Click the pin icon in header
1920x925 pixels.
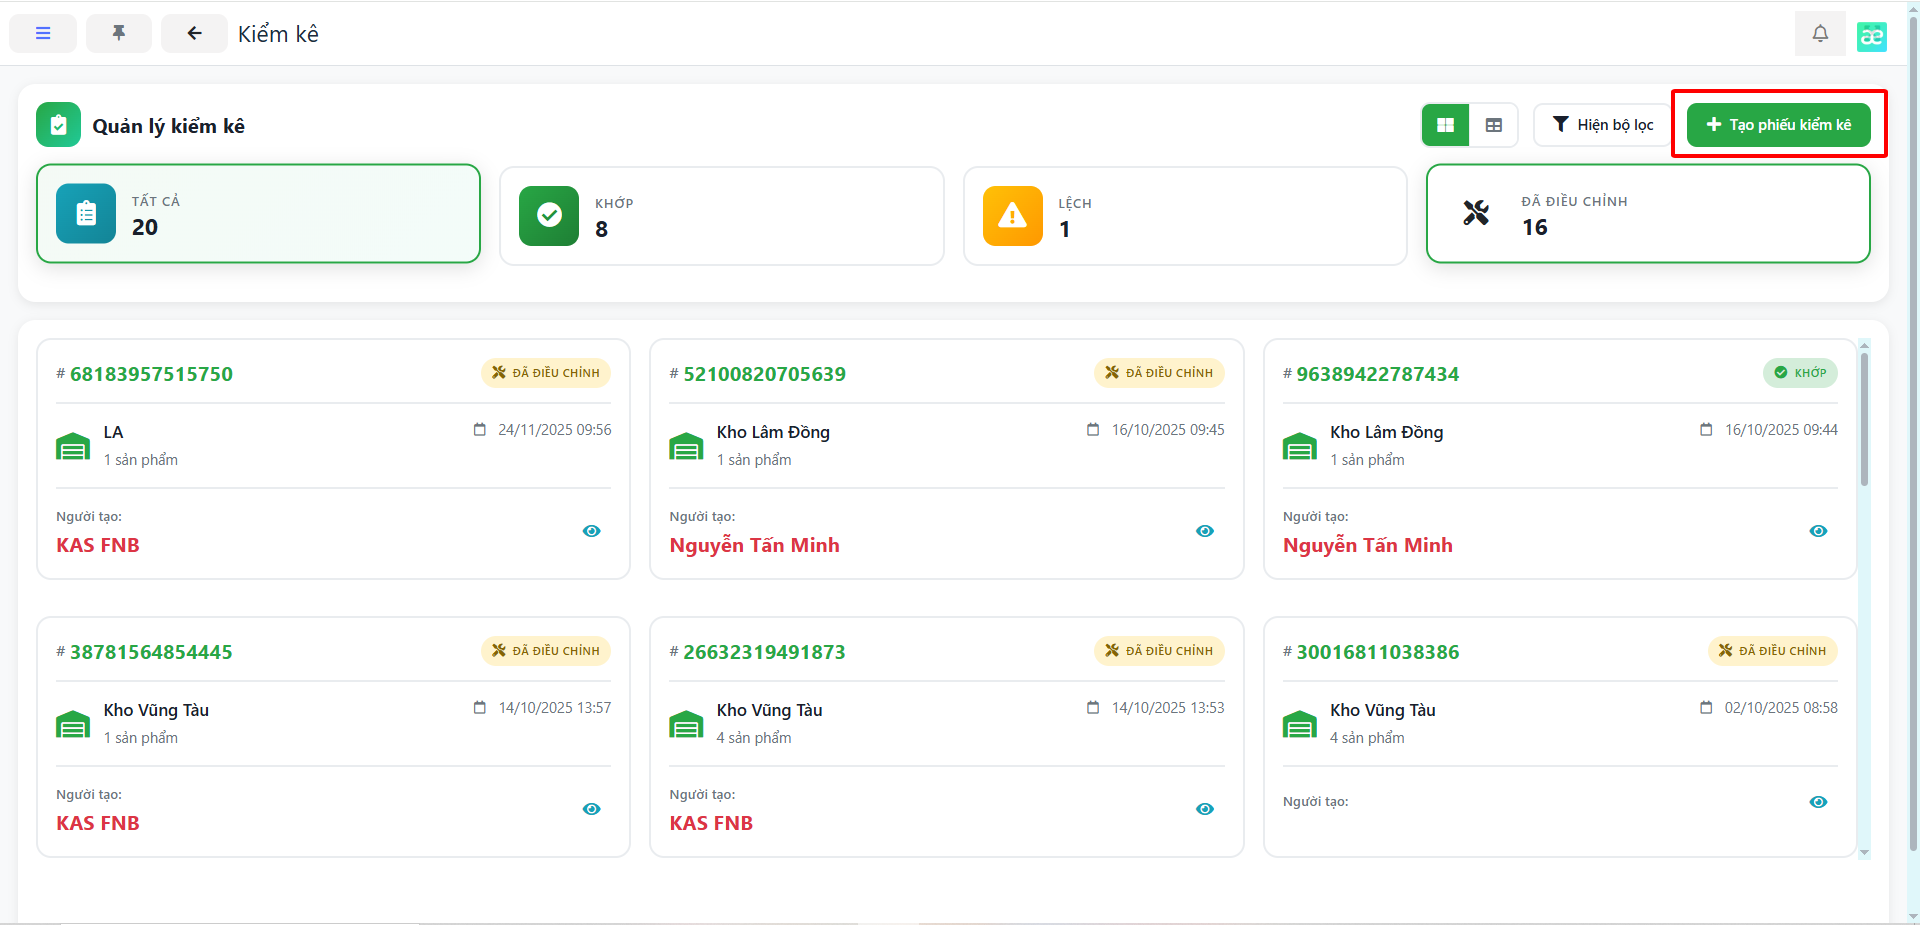pyautogui.click(x=119, y=33)
